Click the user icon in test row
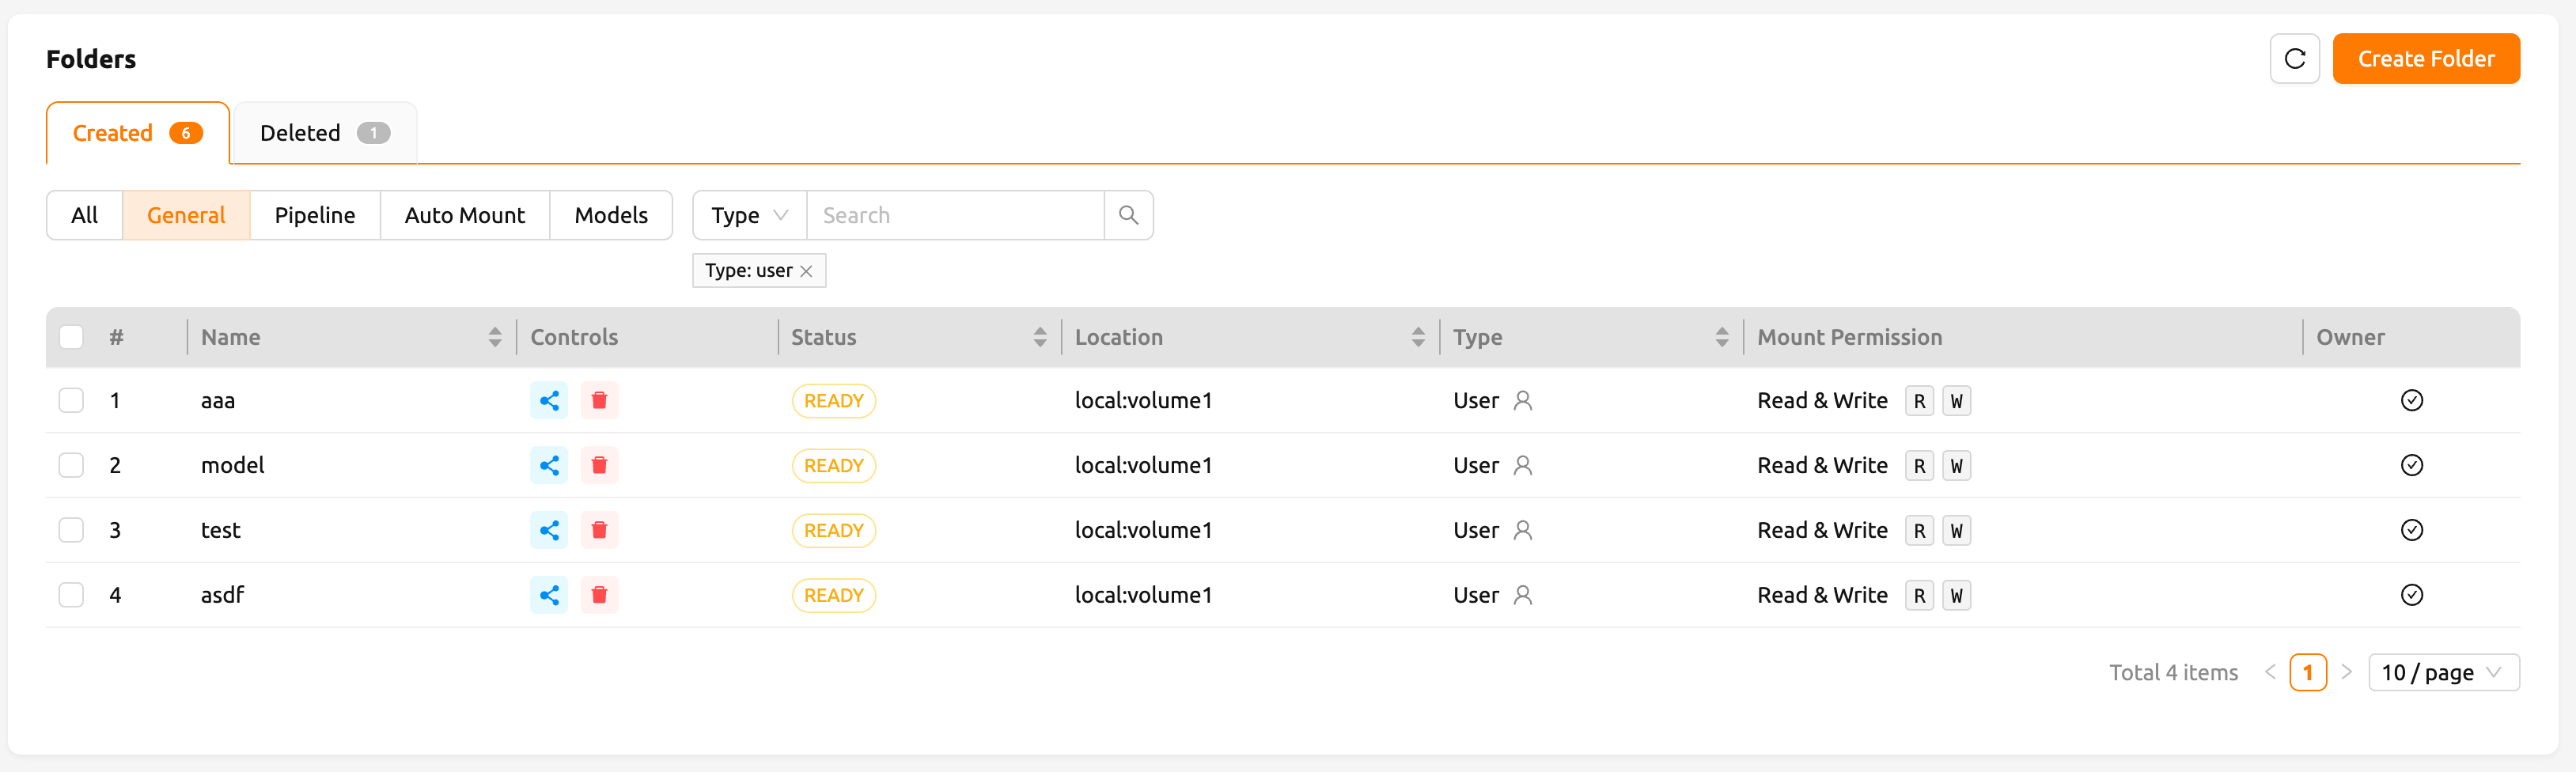Image resolution: width=2576 pixels, height=772 pixels. [1522, 531]
